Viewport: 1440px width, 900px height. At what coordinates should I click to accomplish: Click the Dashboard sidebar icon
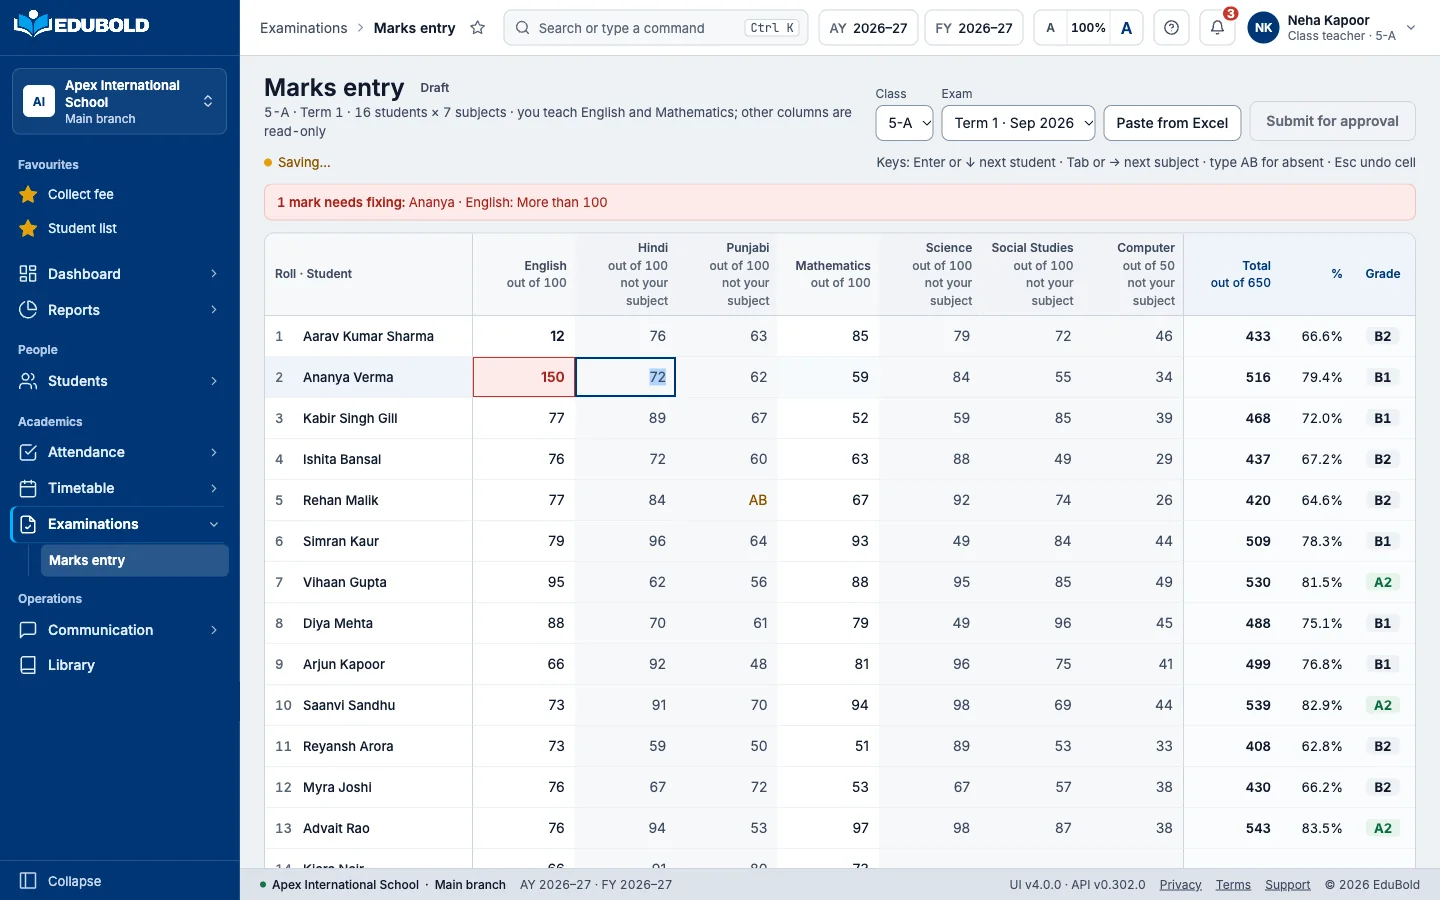[x=28, y=274]
